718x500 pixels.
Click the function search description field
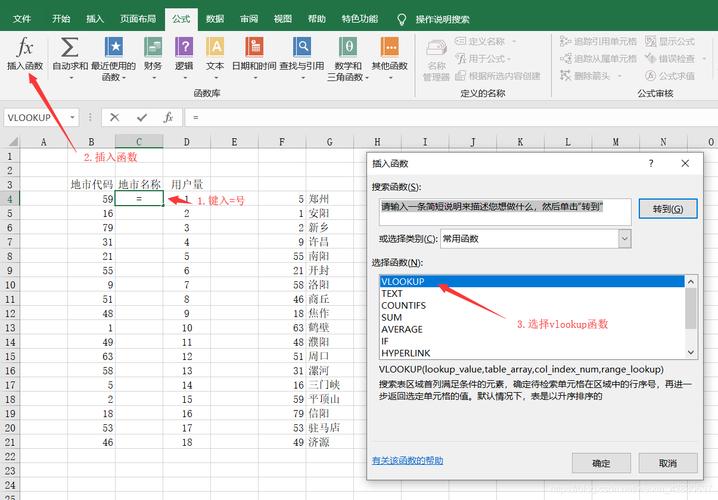(x=505, y=212)
